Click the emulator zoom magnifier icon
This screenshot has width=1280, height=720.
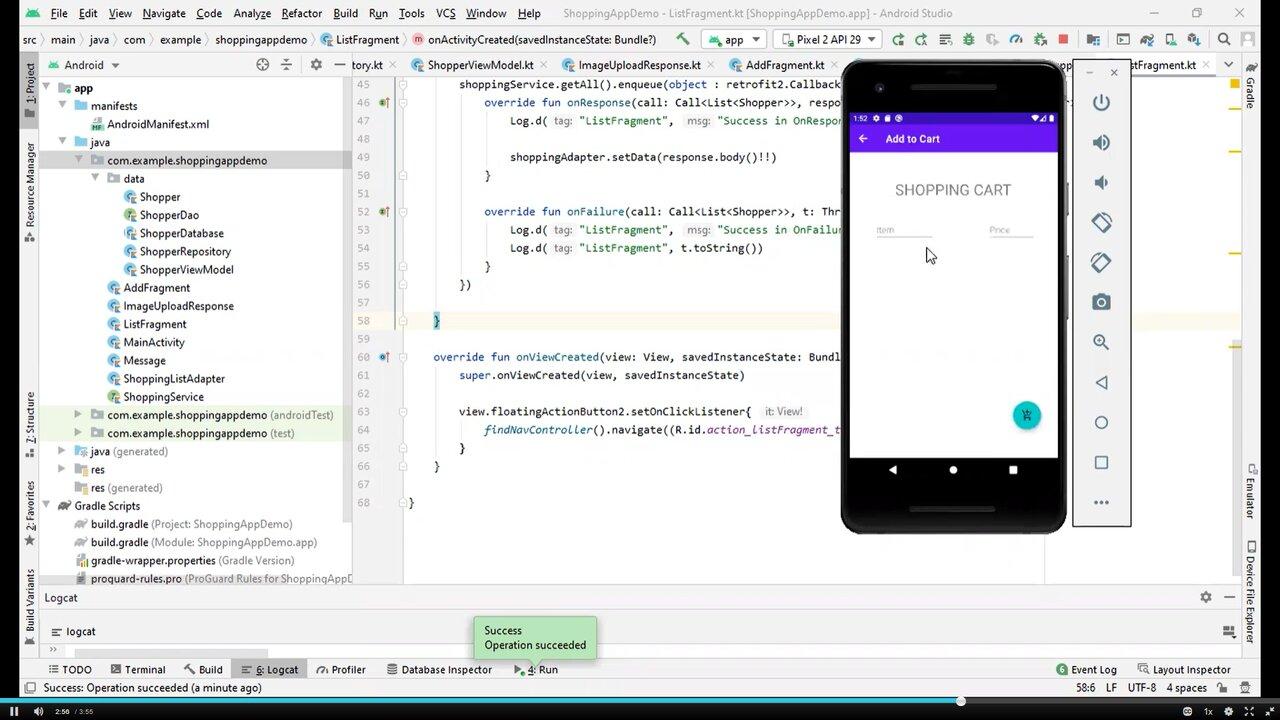[x=1101, y=342]
